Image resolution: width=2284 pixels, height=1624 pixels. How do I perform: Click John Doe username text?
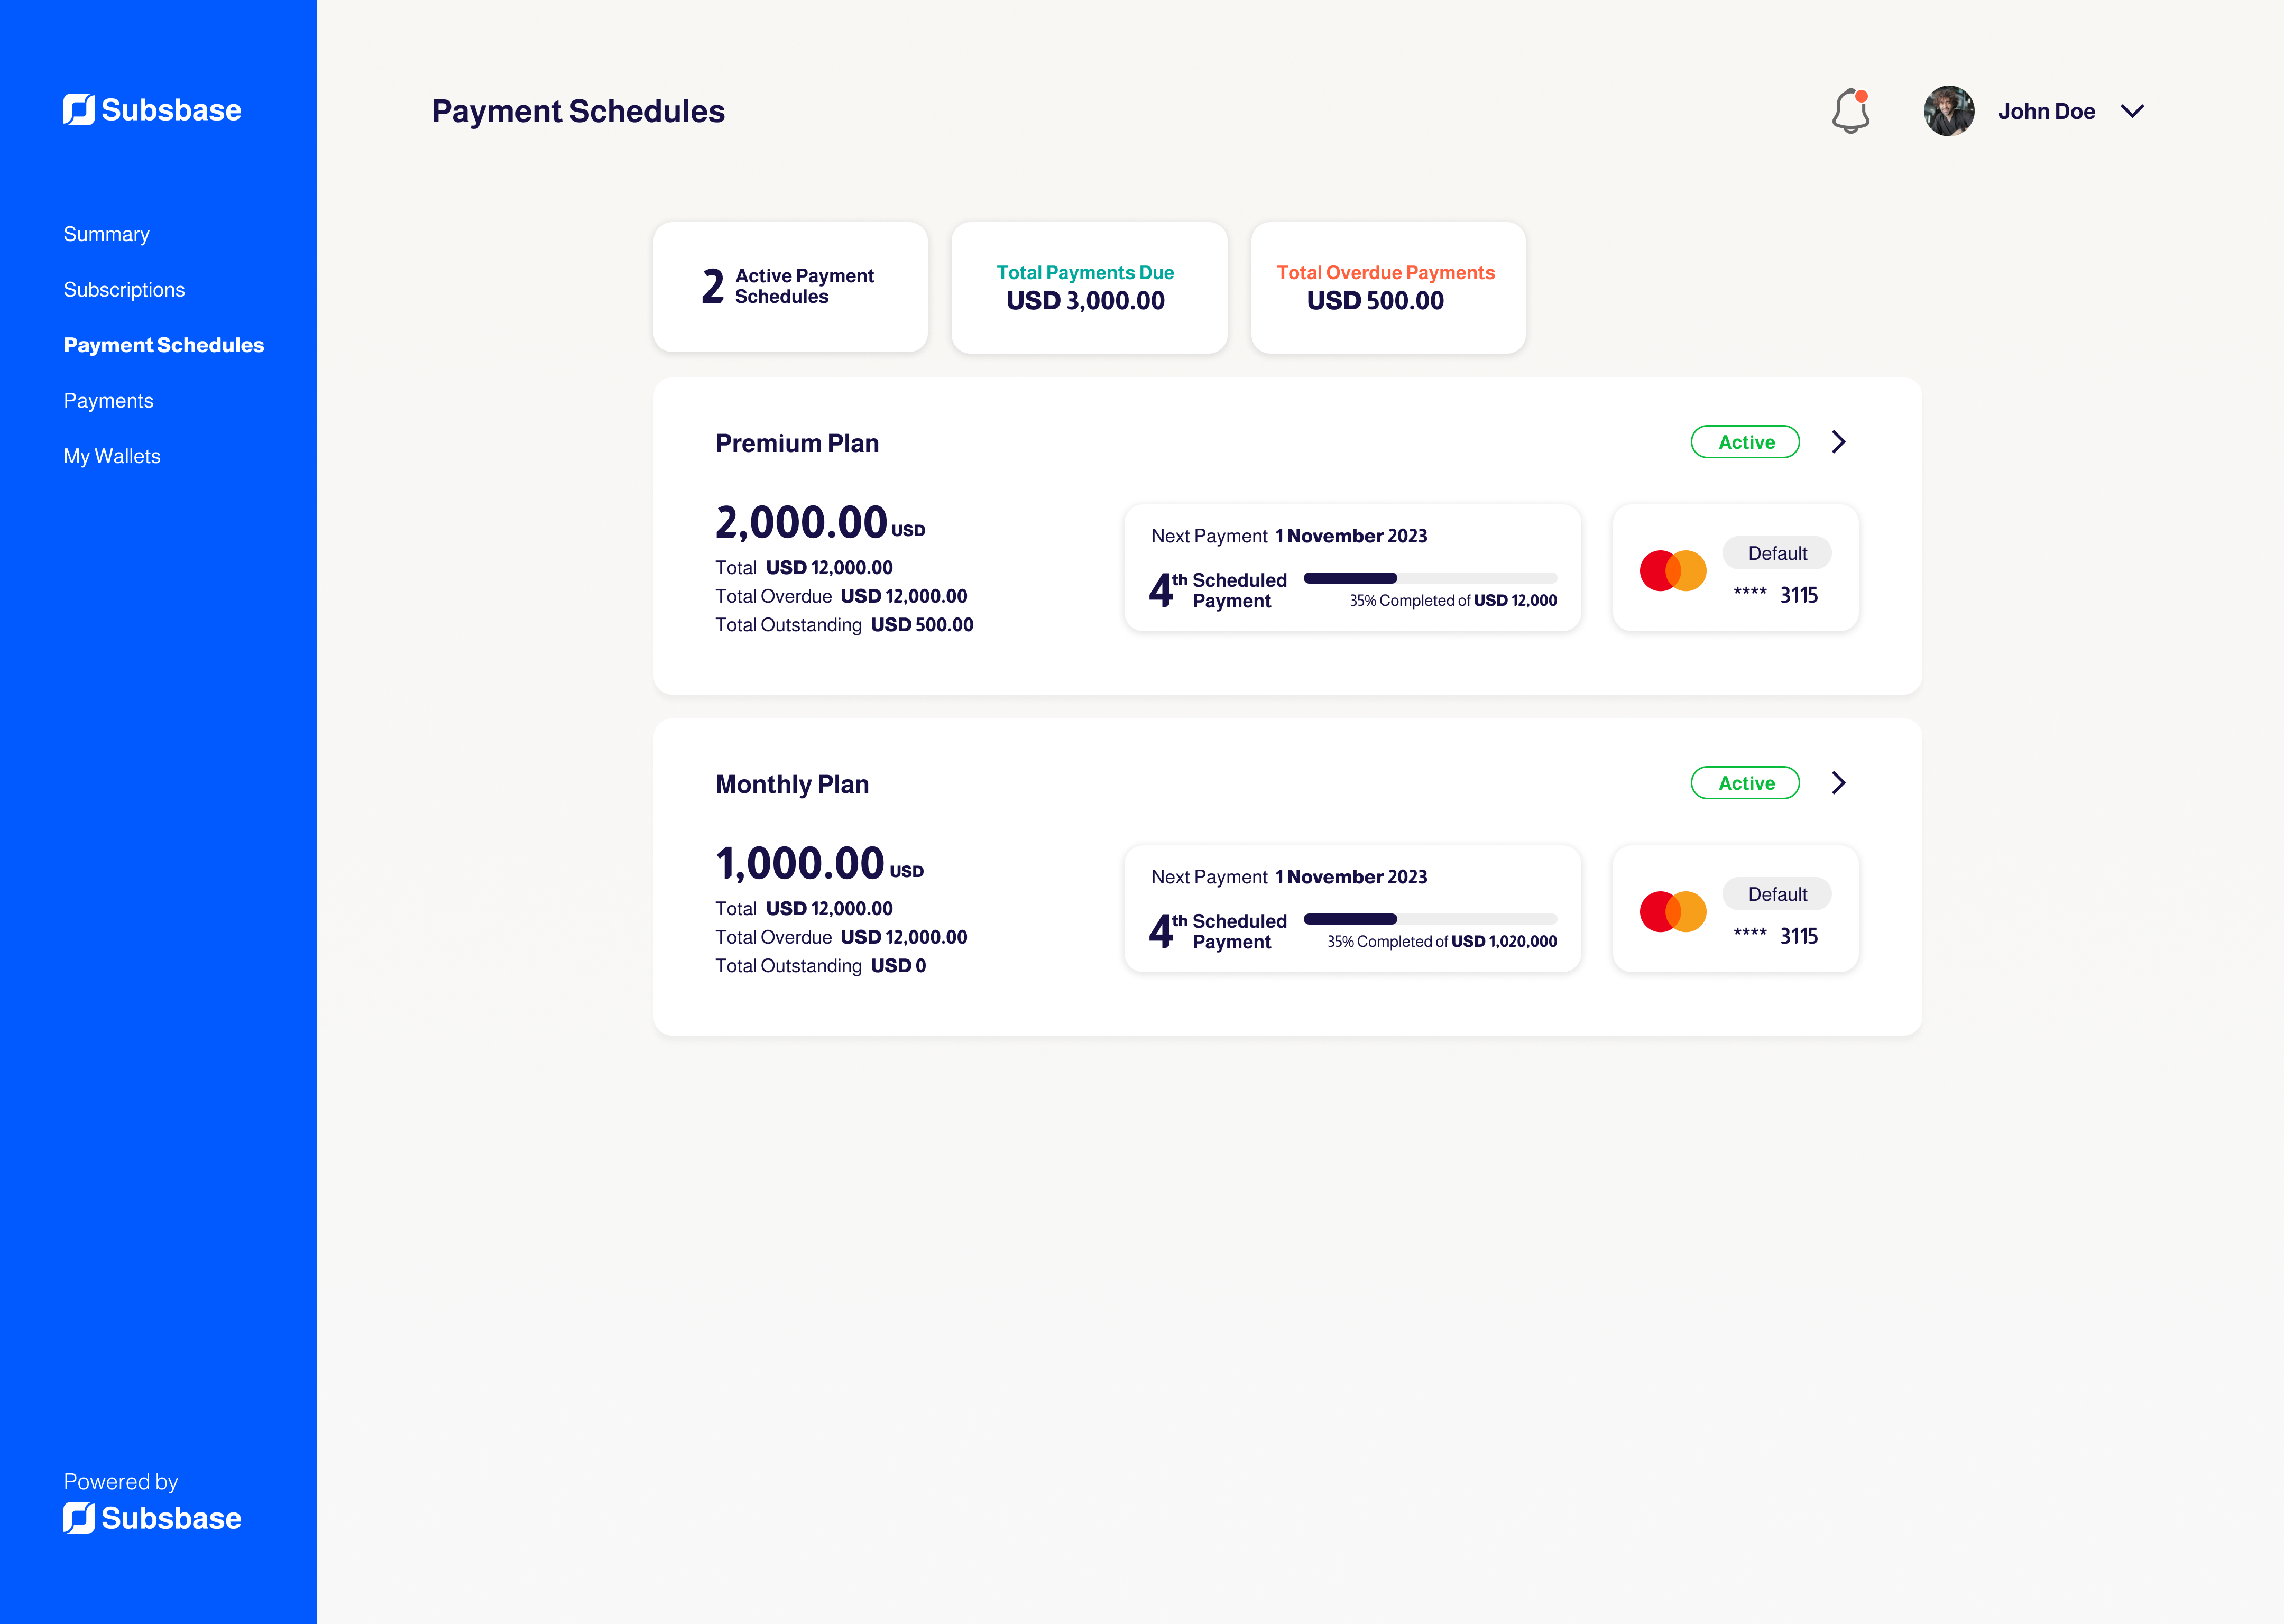click(2046, 111)
